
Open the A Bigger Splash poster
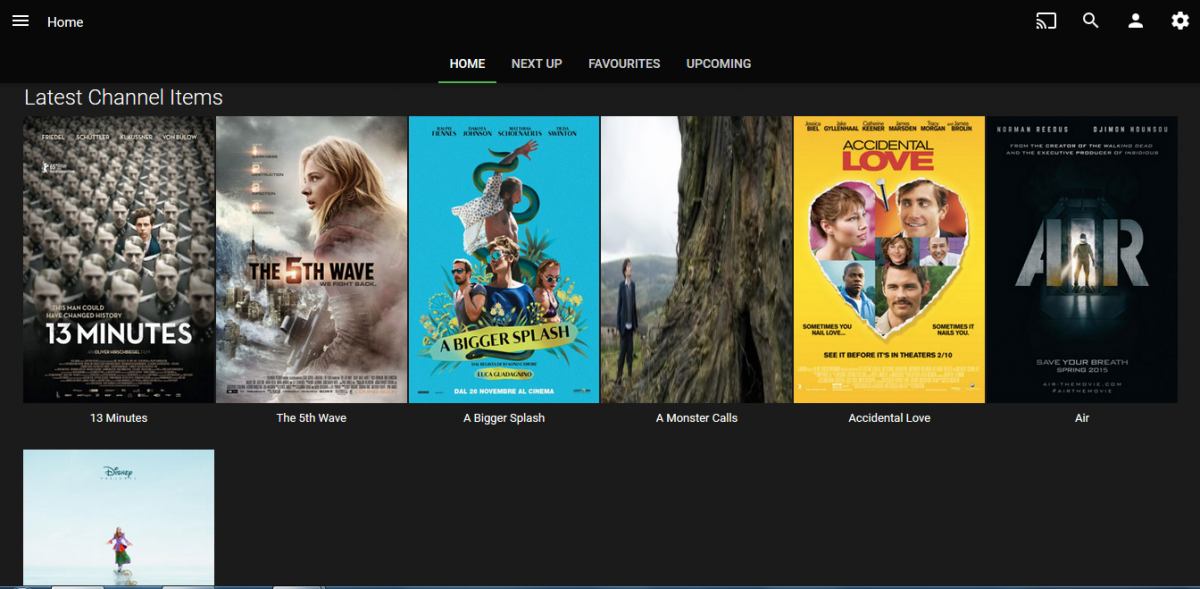504,260
